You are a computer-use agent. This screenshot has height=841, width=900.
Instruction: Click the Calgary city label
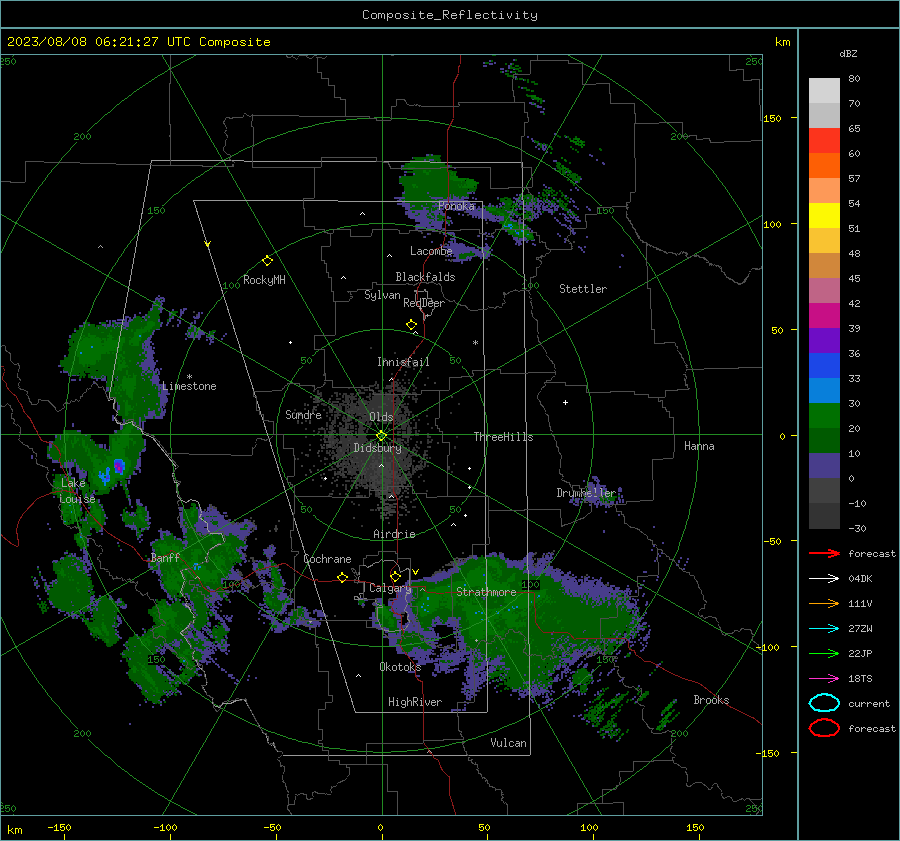(x=390, y=588)
